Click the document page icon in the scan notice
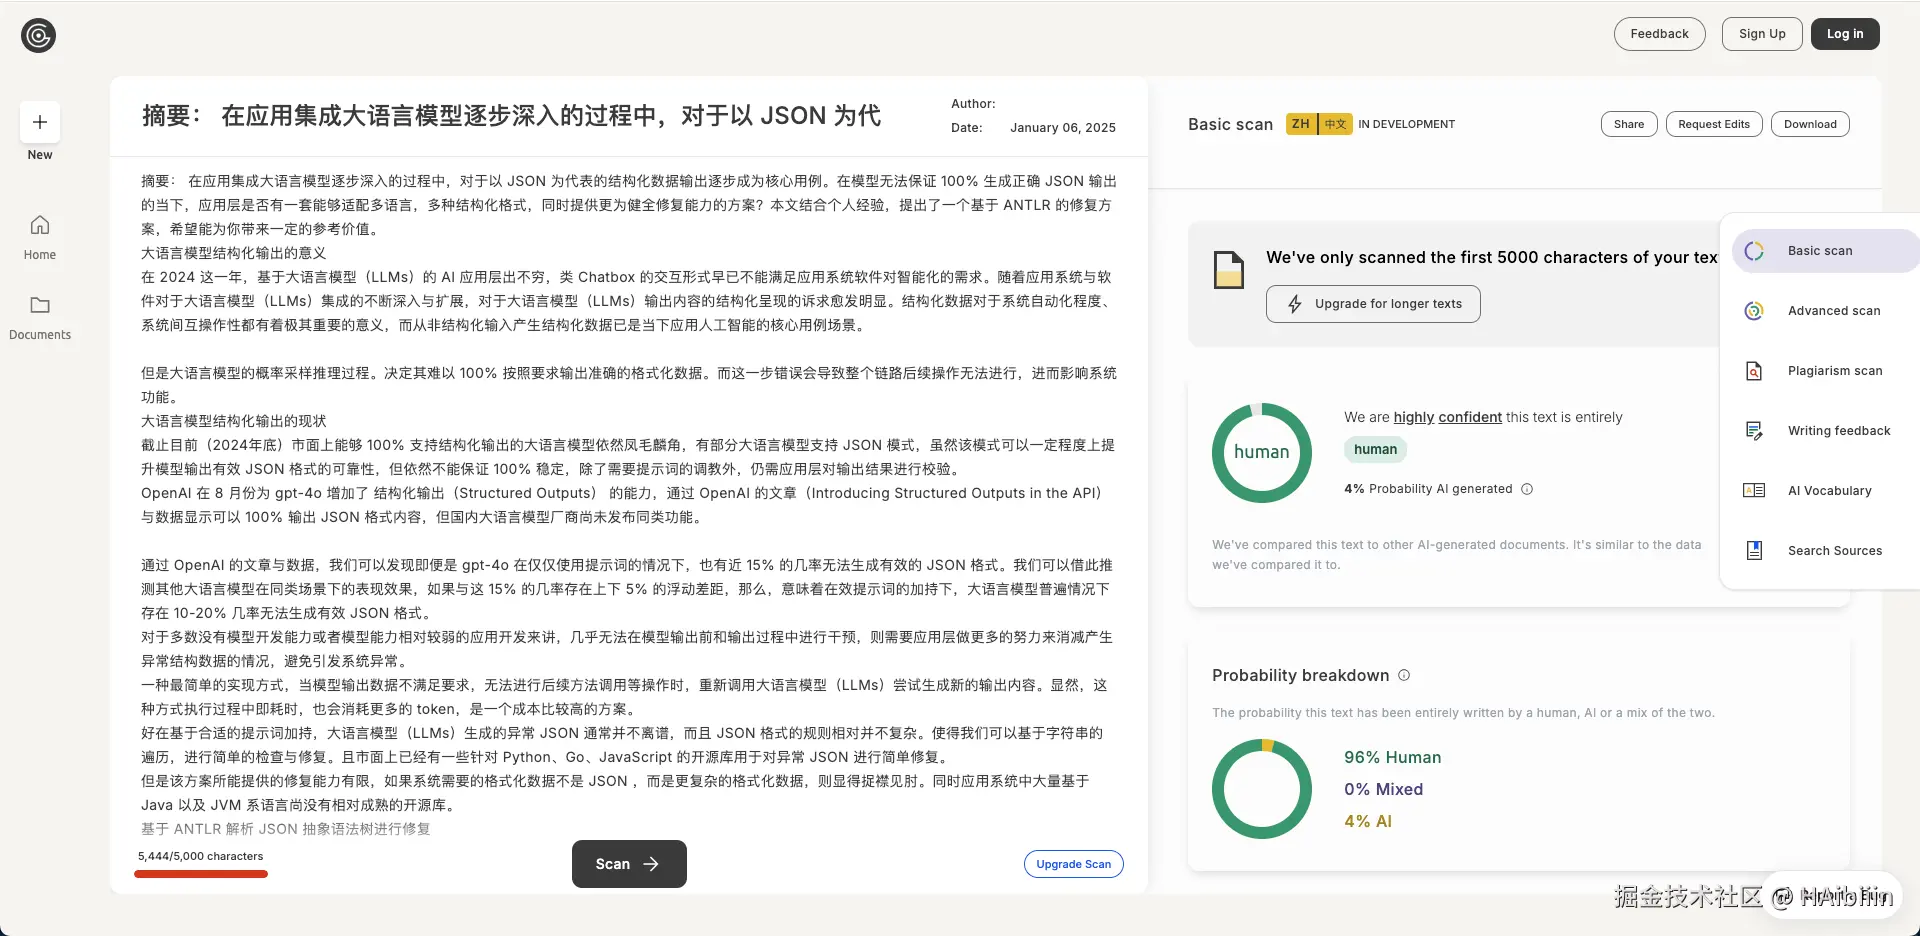Screen dimensions: 1920x936 click(x=1228, y=269)
